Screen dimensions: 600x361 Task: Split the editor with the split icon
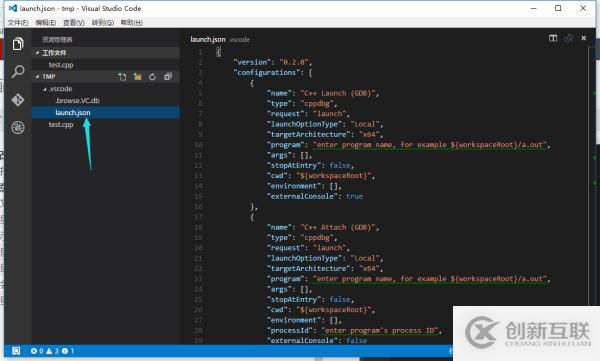553,38
